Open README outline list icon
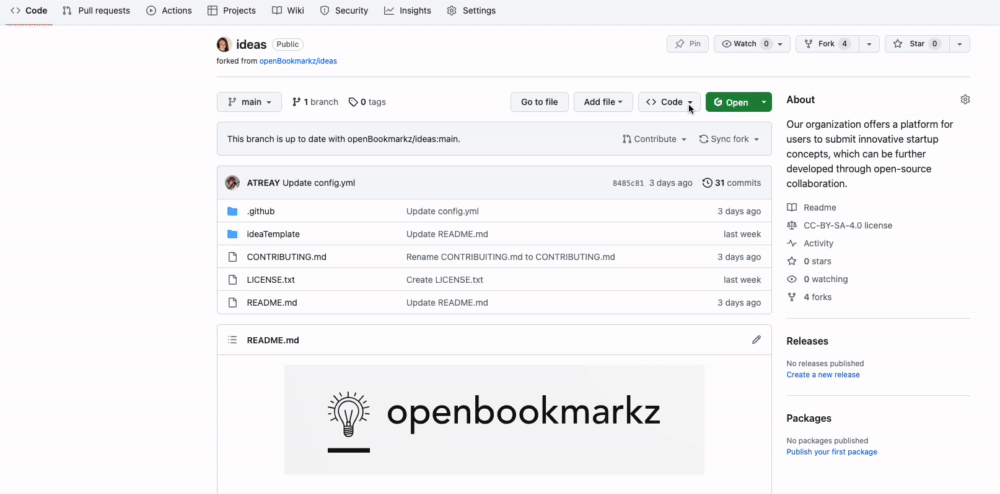1000x494 pixels. [232, 340]
